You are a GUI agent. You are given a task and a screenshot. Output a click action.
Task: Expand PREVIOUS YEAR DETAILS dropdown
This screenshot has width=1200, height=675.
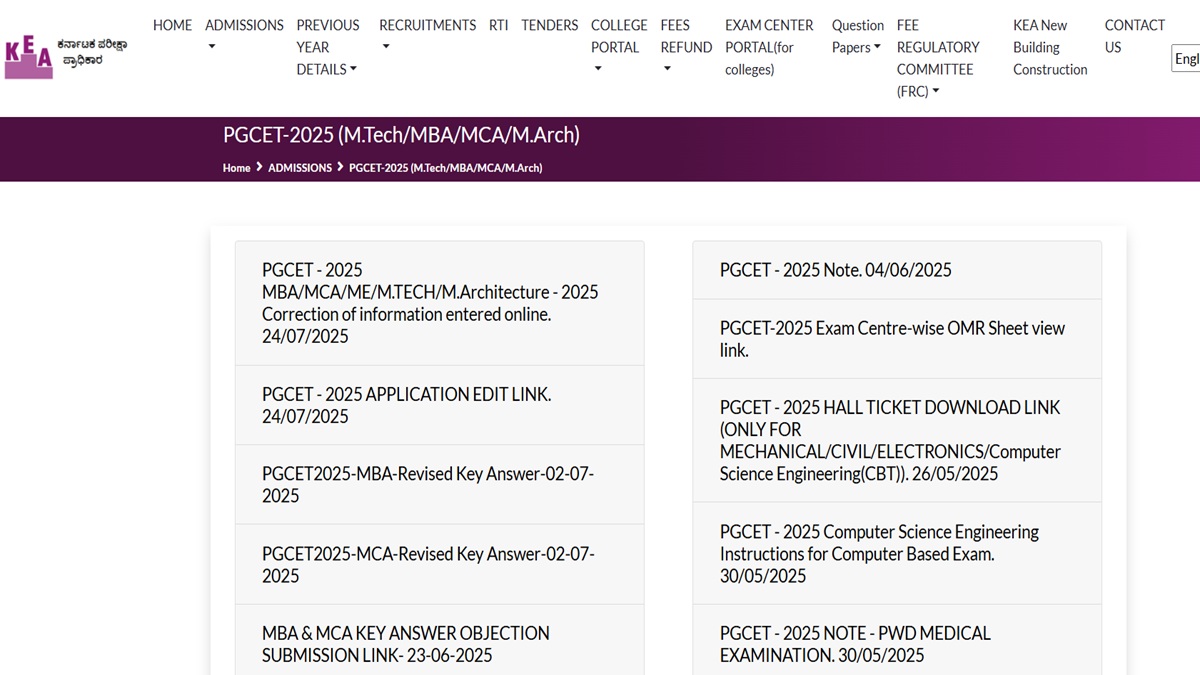328,47
